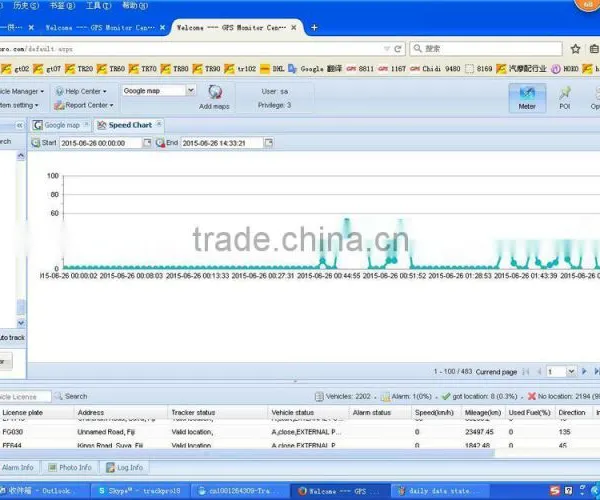The width and height of the screenshot is (600, 500).
Task: Open the HOHO bookmark
Action: coord(565,69)
